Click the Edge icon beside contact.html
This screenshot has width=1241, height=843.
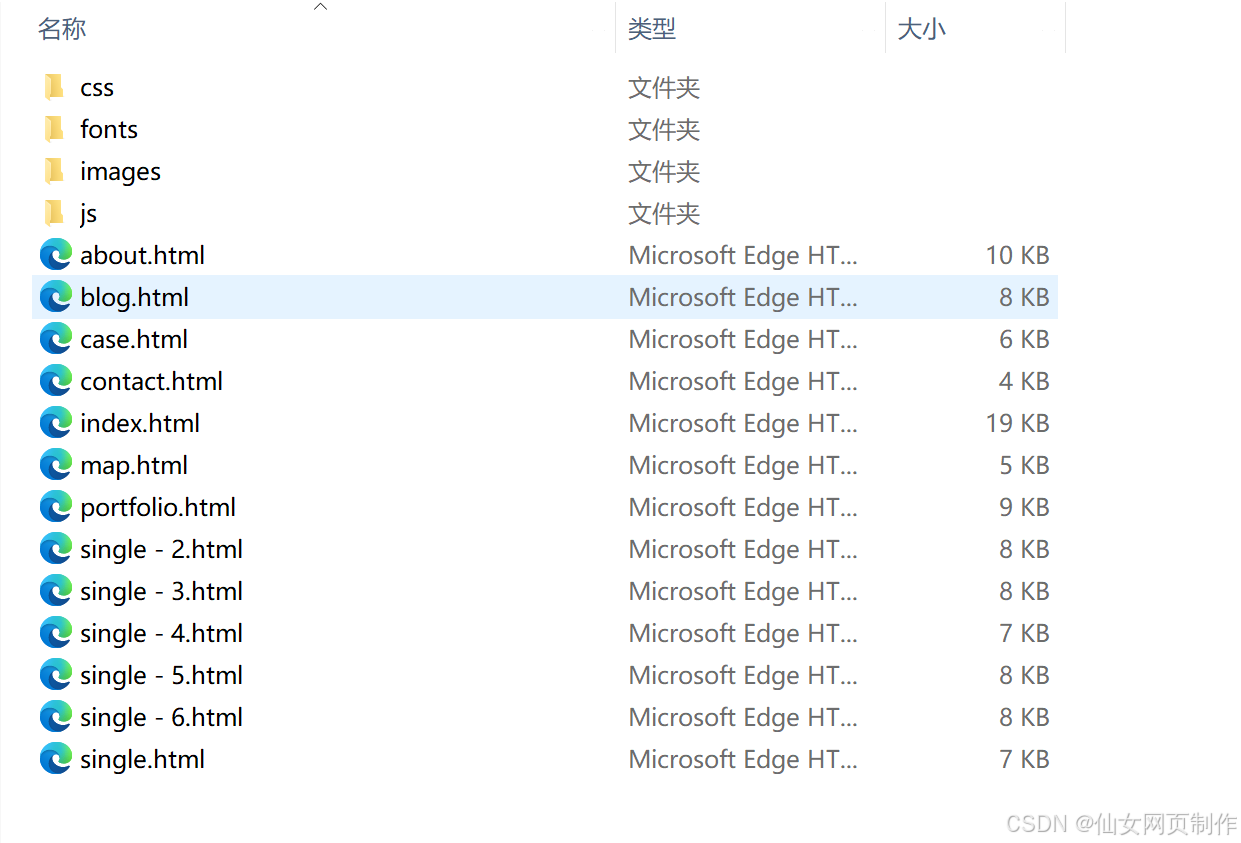[55, 380]
